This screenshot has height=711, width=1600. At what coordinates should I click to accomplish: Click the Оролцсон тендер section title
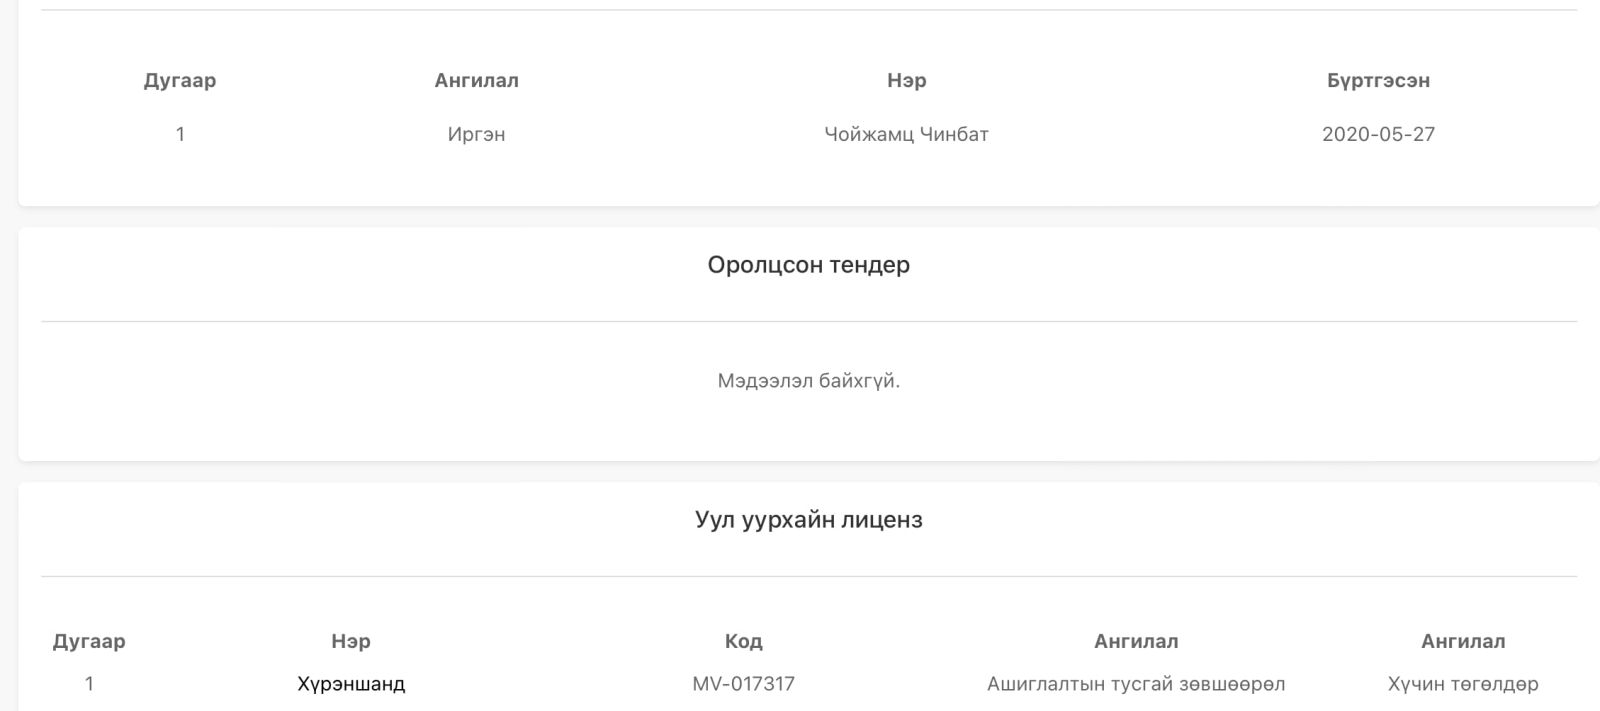808,265
